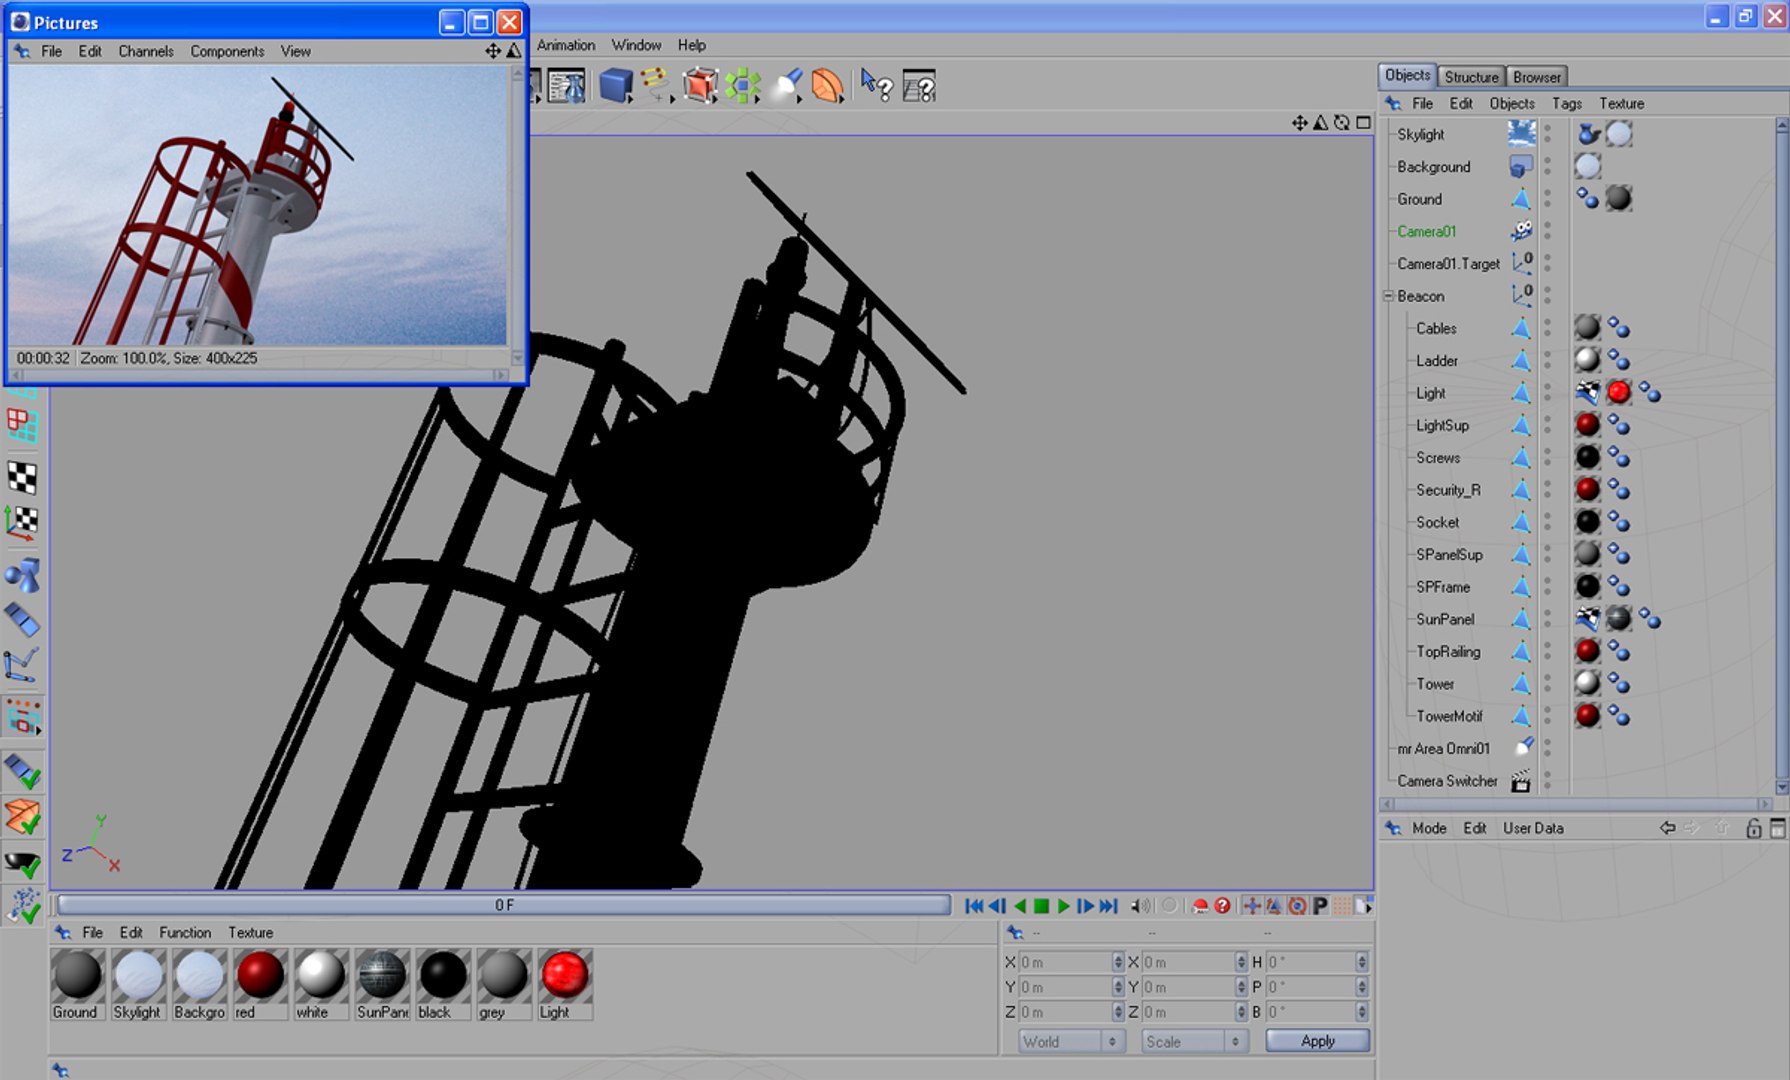Open the orange deformer objects icon
1790x1080 pixels.
click(828, 86)
